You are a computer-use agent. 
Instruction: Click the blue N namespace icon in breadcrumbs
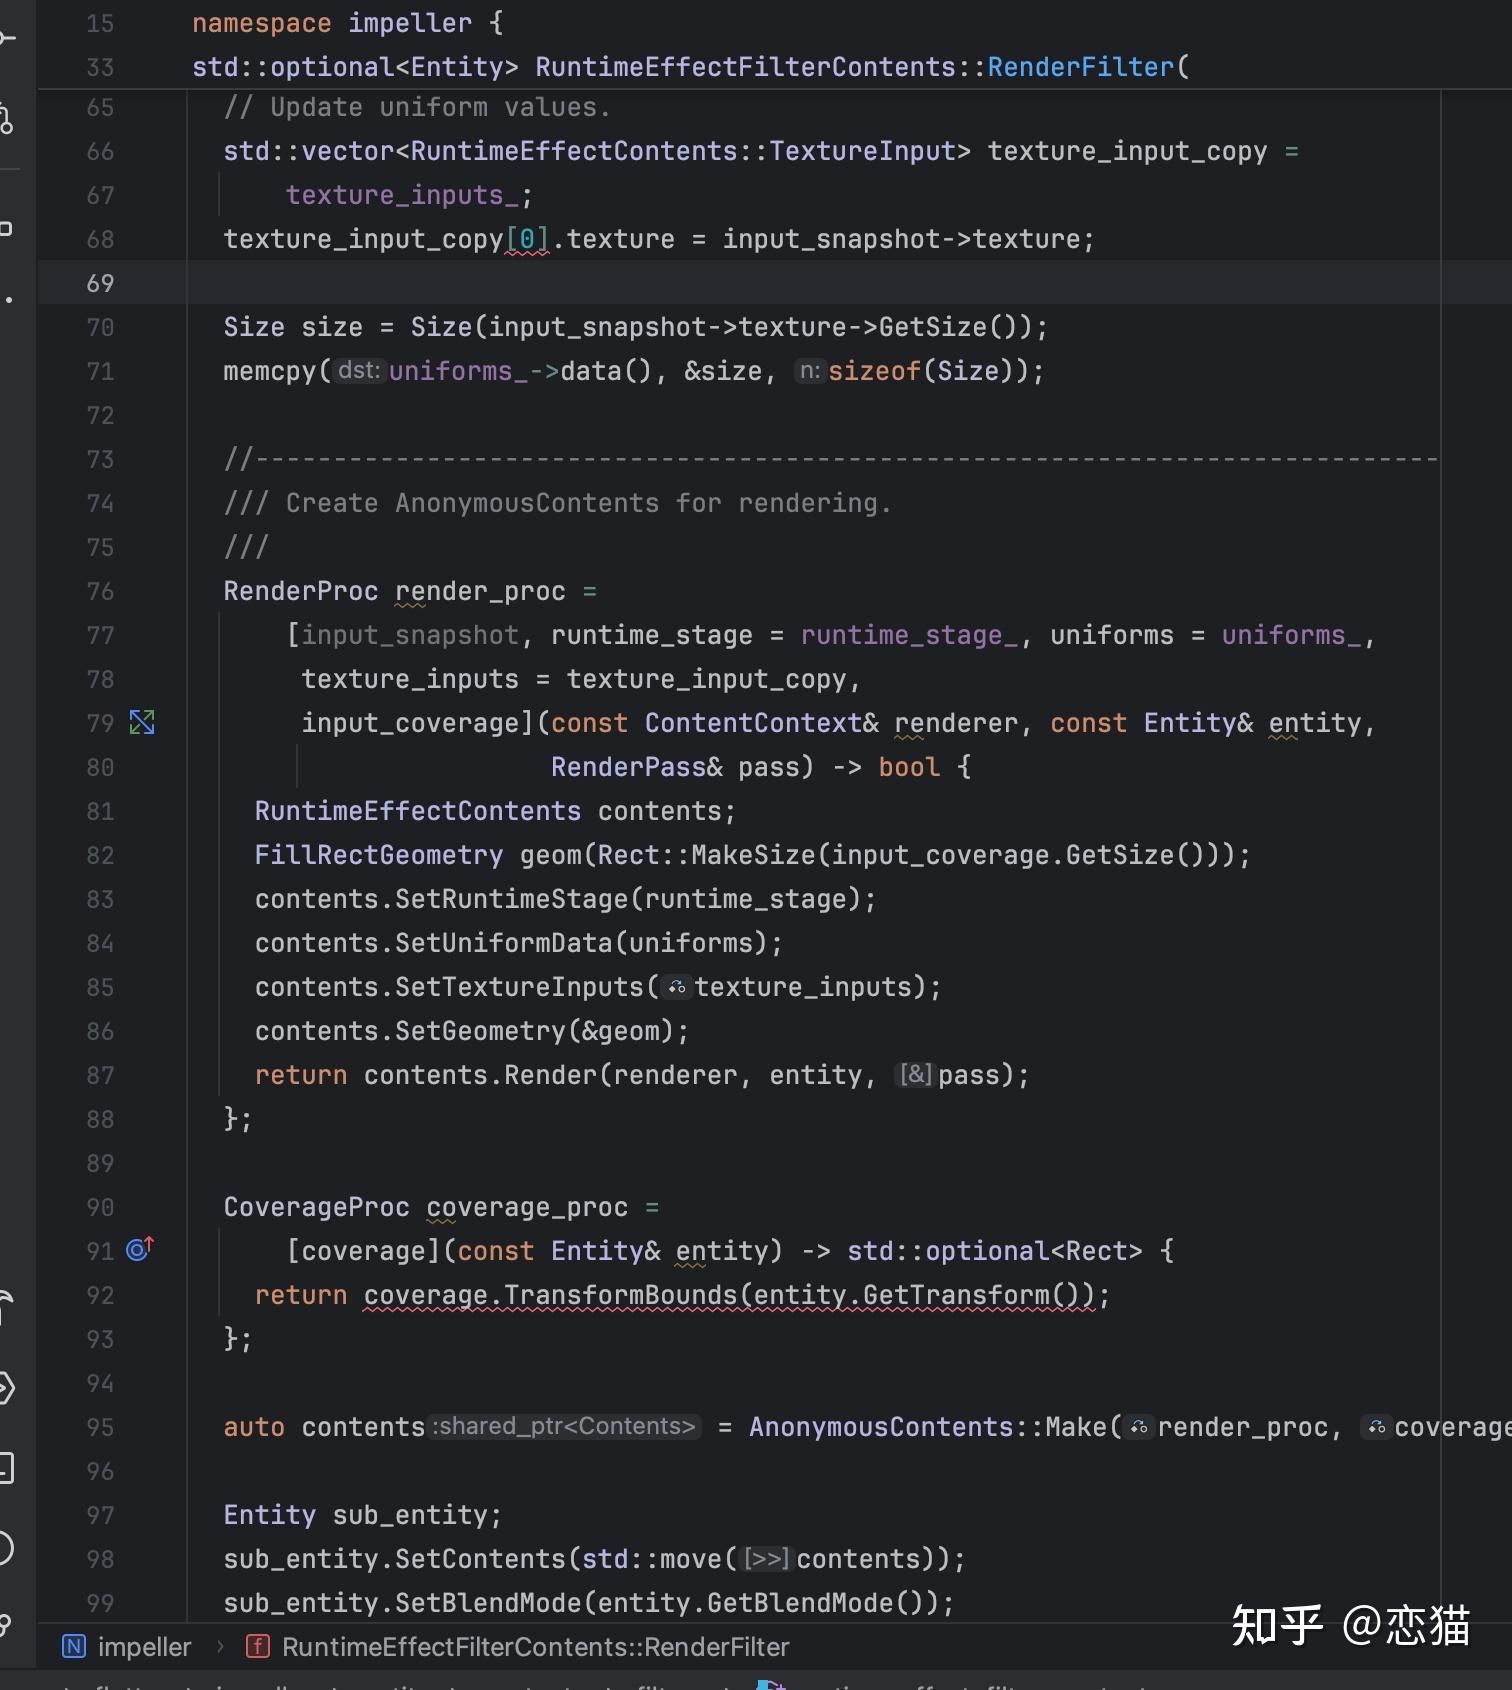(74, 1646)
